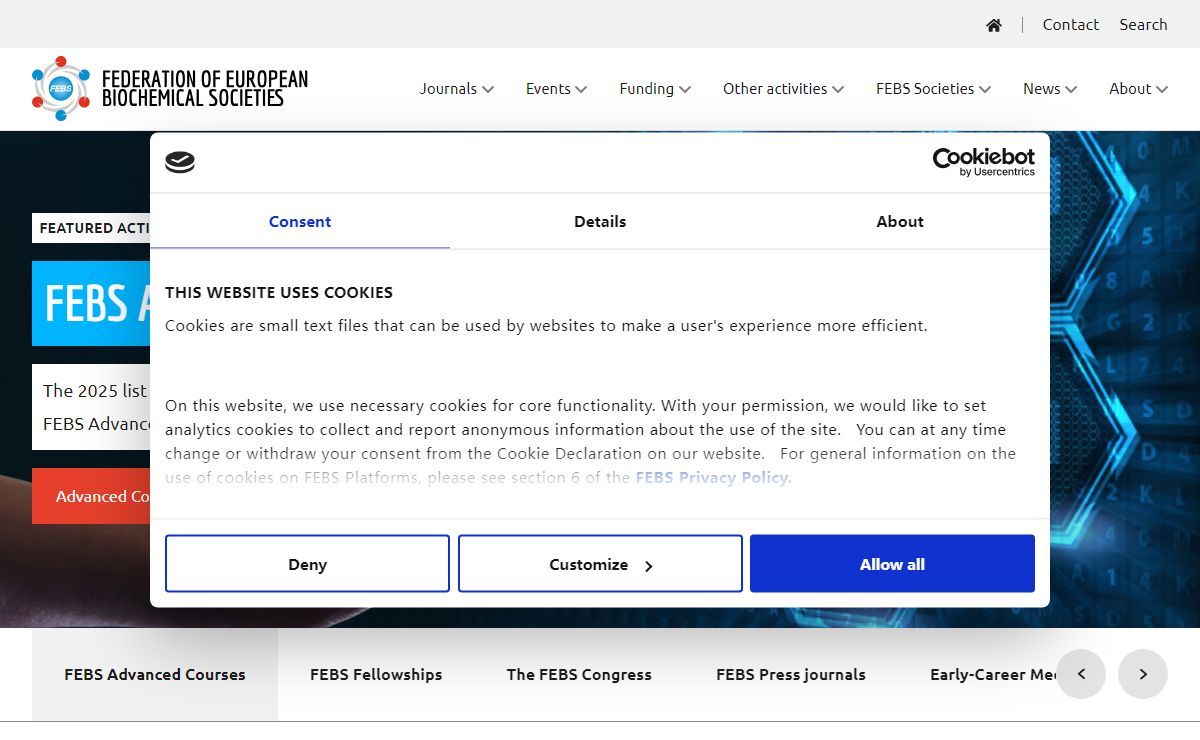Image resolution: width=1200 pixels, height=740 pixels.
Task: Open the Customize cookie options
Action: click(600, 564)
